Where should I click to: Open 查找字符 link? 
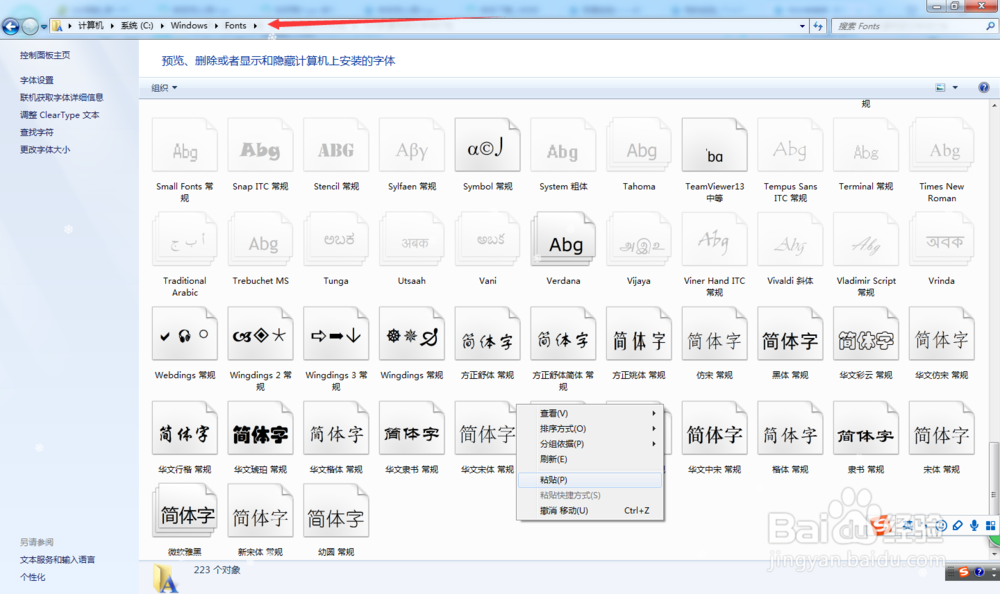pos(36,133)
